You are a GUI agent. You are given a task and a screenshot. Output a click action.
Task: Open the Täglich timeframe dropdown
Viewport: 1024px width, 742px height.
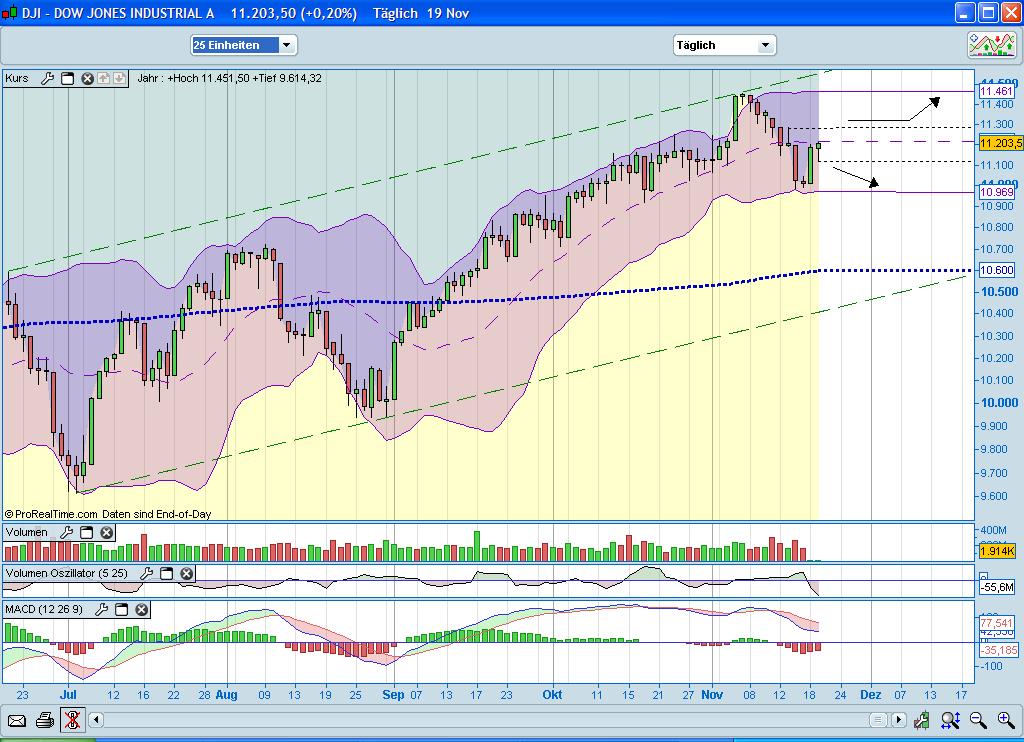tap(766, 45)
